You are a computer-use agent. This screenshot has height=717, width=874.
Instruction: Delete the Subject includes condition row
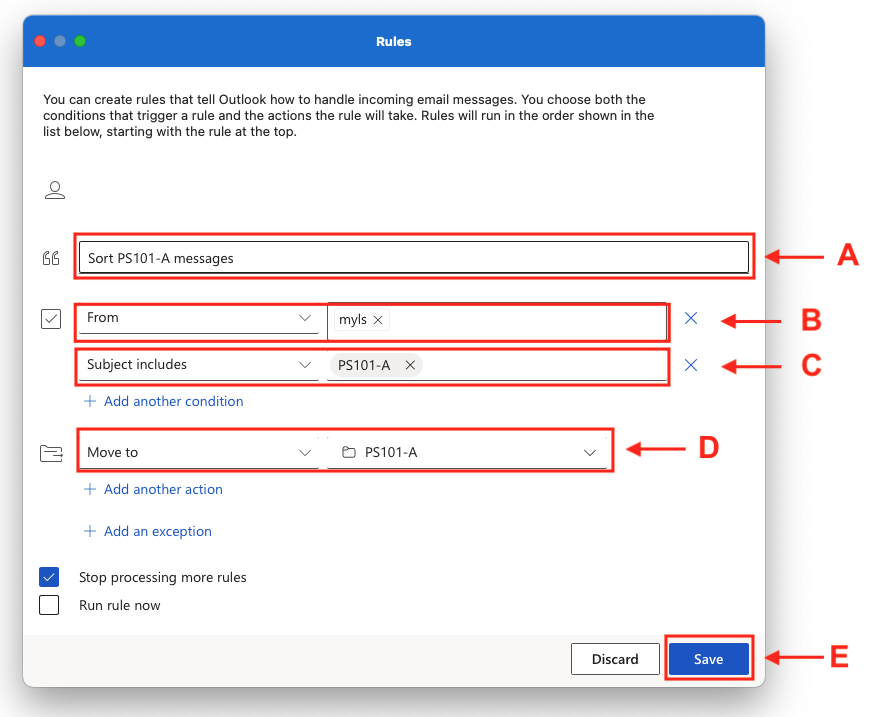[691, 365]
